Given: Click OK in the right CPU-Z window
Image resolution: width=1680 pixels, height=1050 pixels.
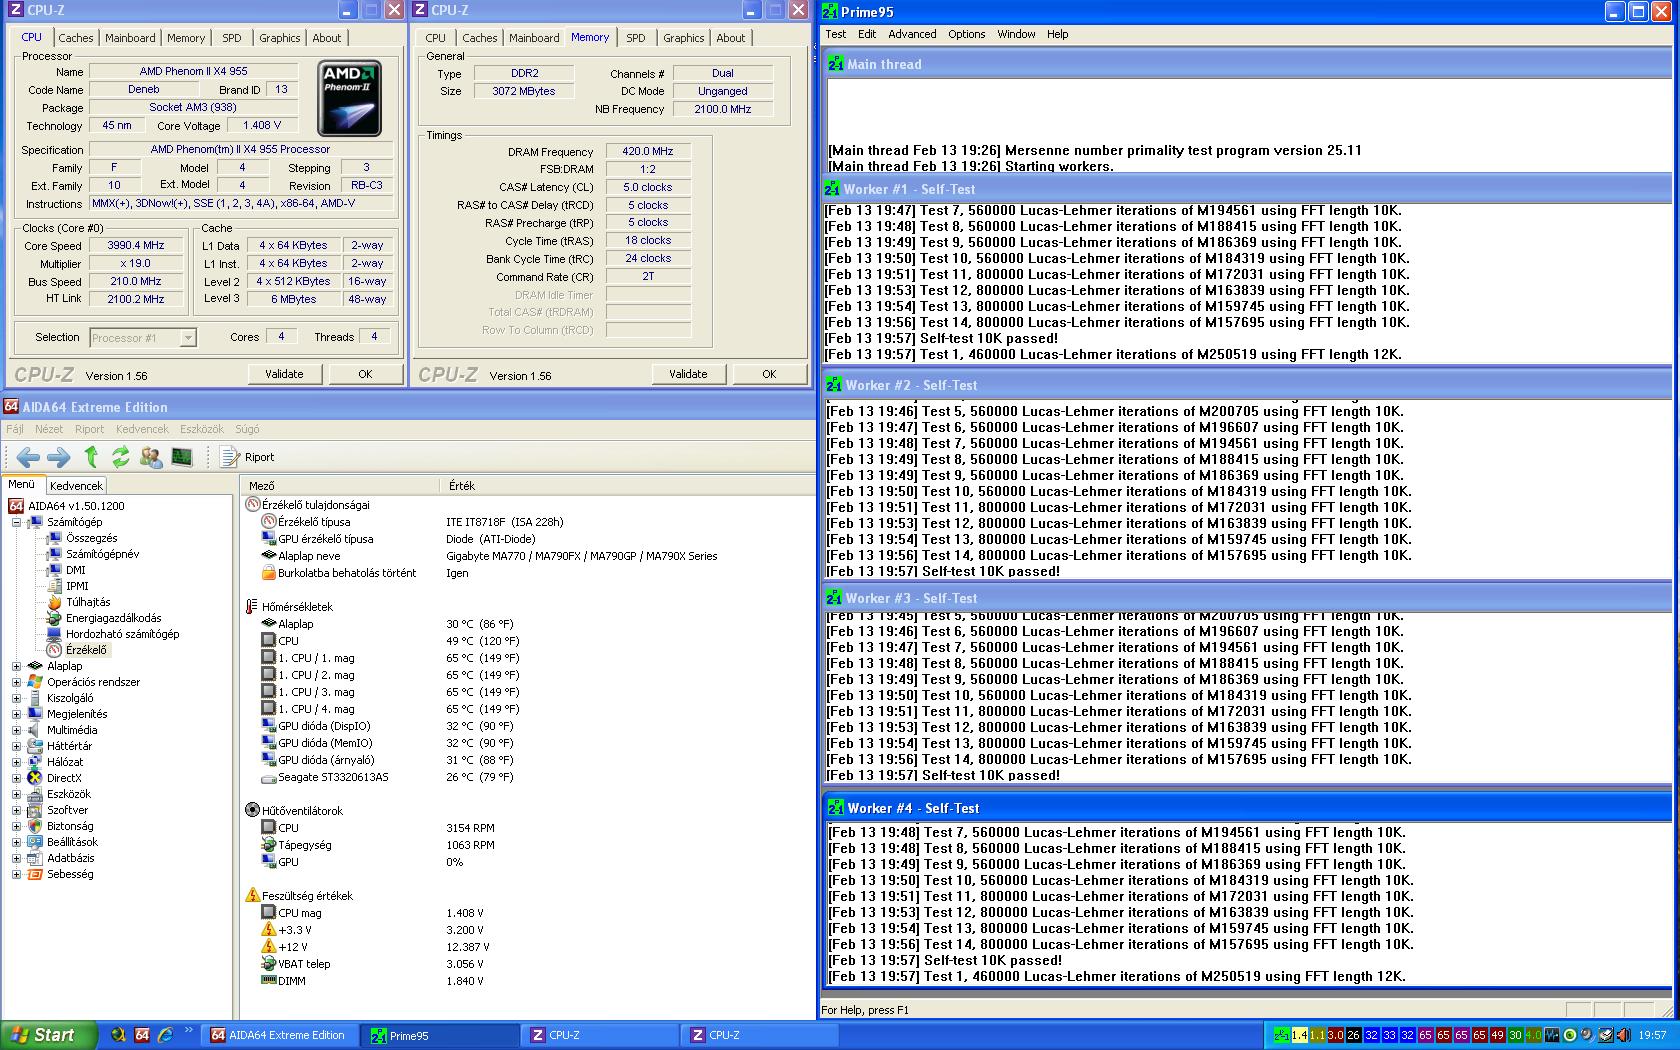Looking at the screenshot, I should [769, 374].
